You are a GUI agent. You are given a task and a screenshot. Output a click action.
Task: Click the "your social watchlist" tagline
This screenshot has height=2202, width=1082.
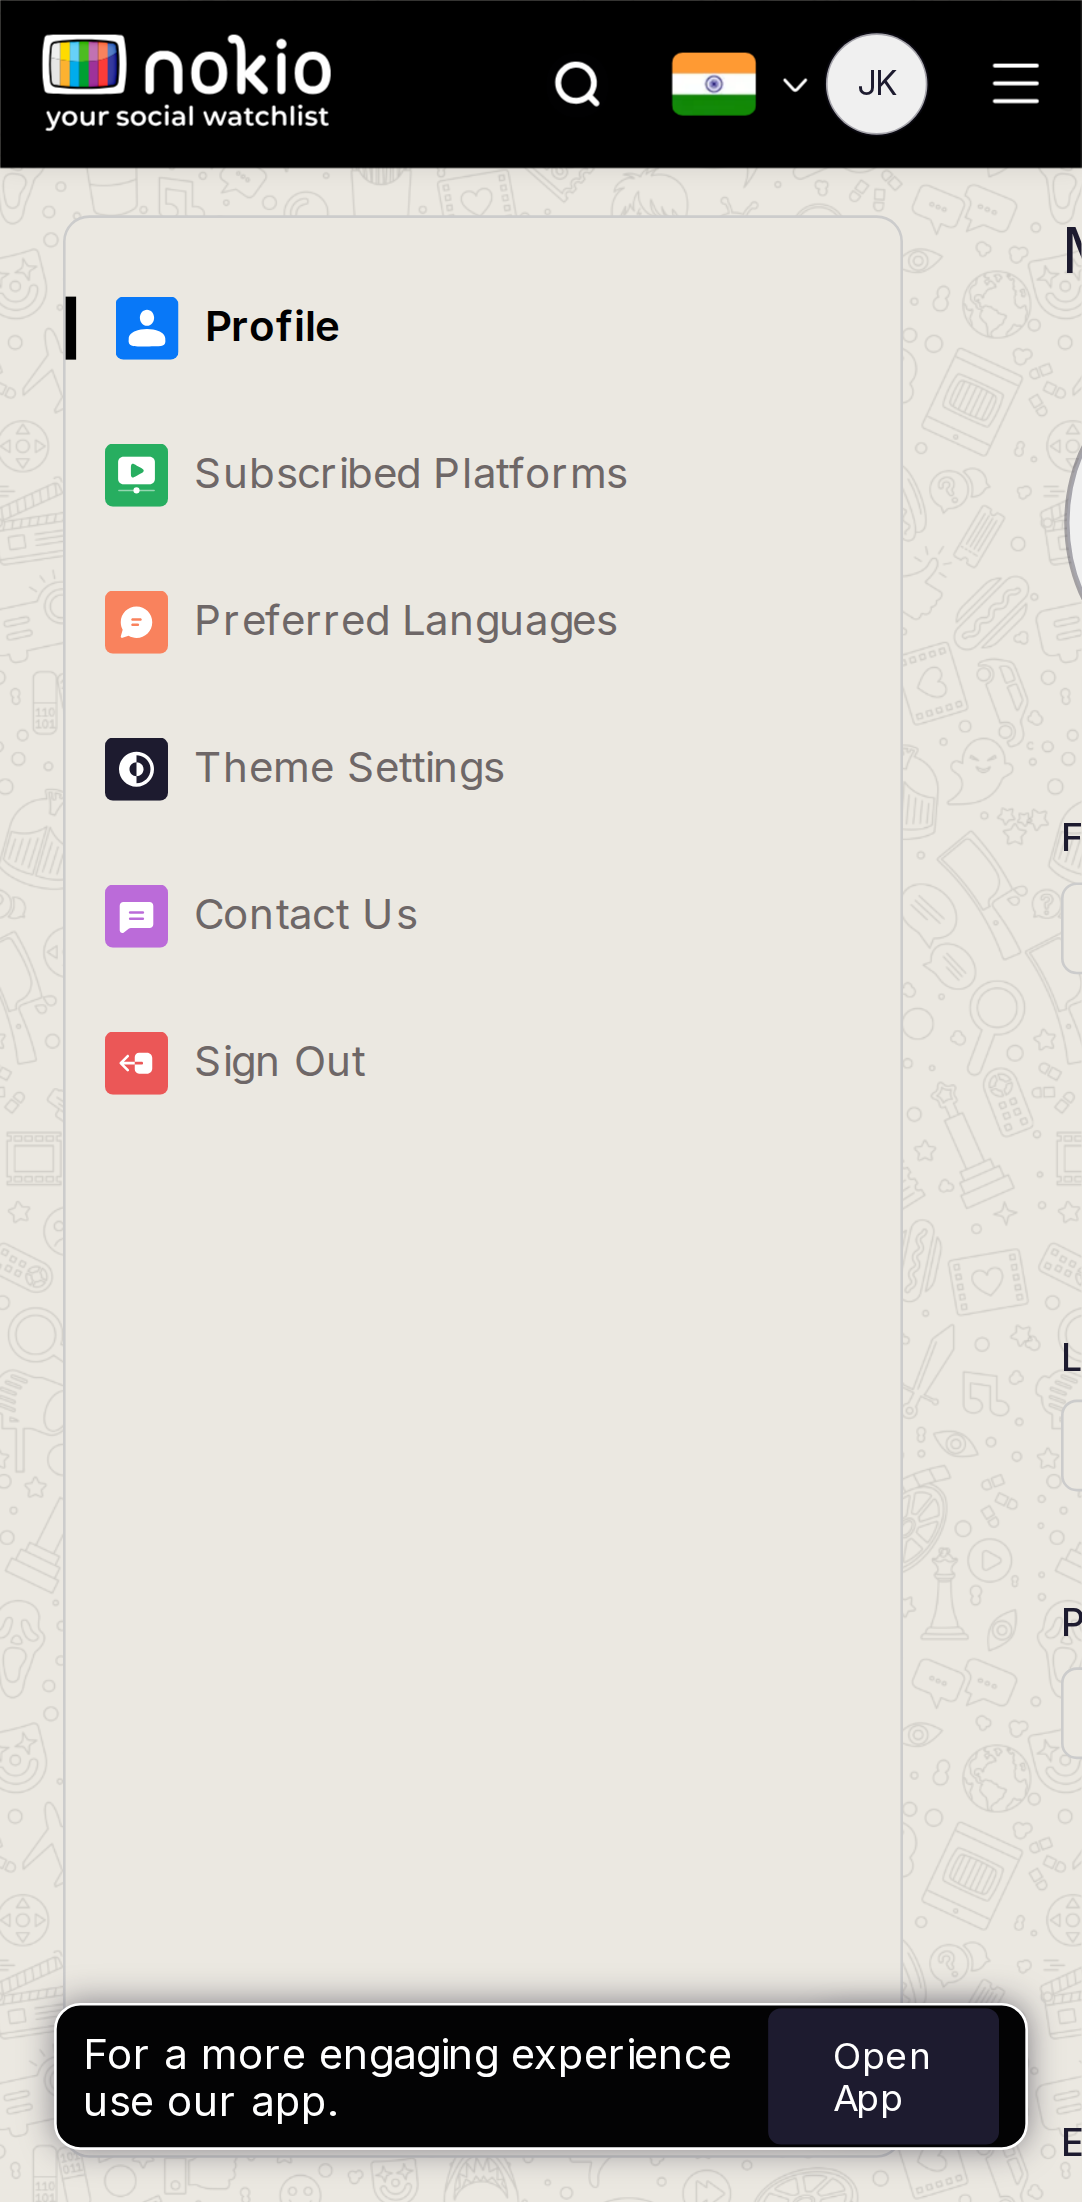click(x=187, y=117)
